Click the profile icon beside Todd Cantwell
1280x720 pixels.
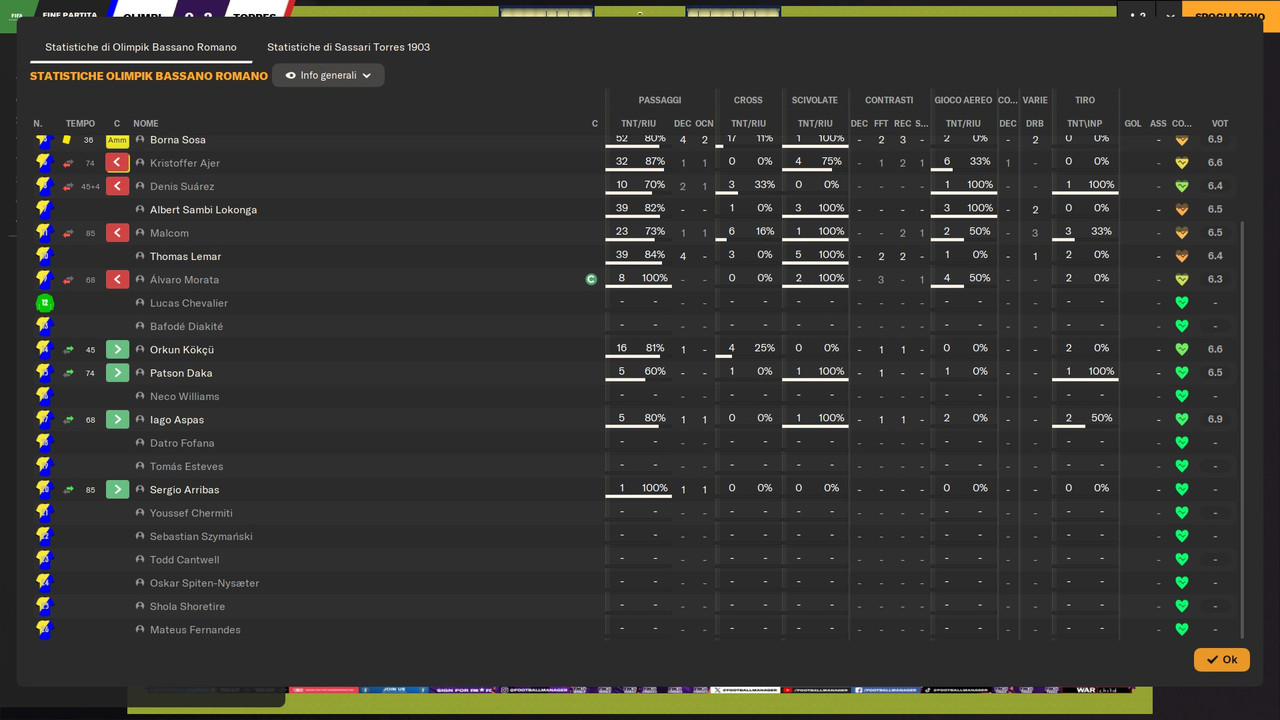tap(140, 560)
